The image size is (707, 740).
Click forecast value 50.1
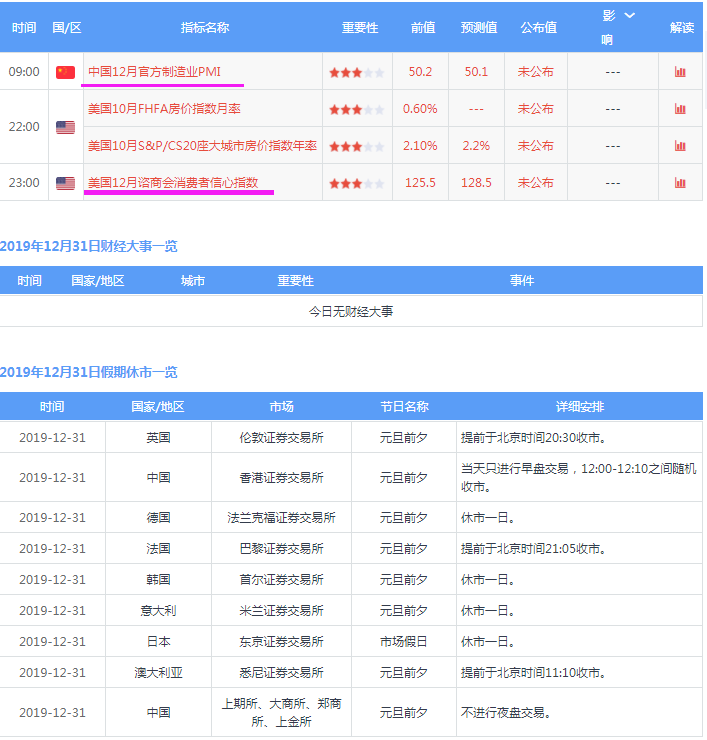(x=476, y=72)
